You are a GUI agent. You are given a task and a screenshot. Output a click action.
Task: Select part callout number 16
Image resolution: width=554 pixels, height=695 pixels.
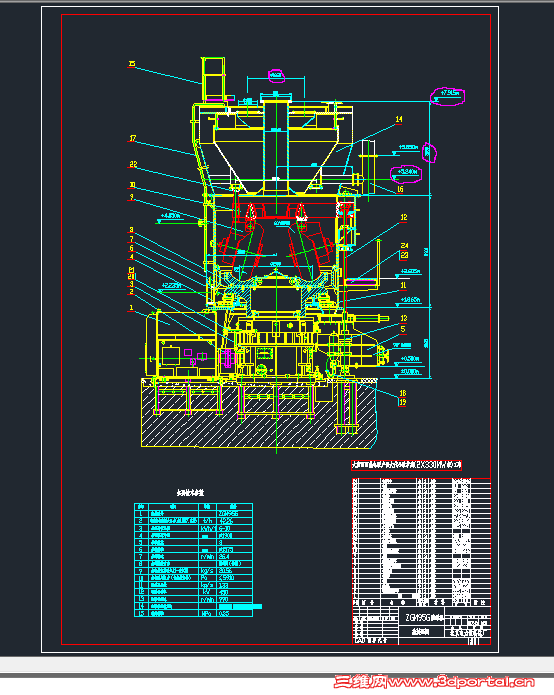400,189
